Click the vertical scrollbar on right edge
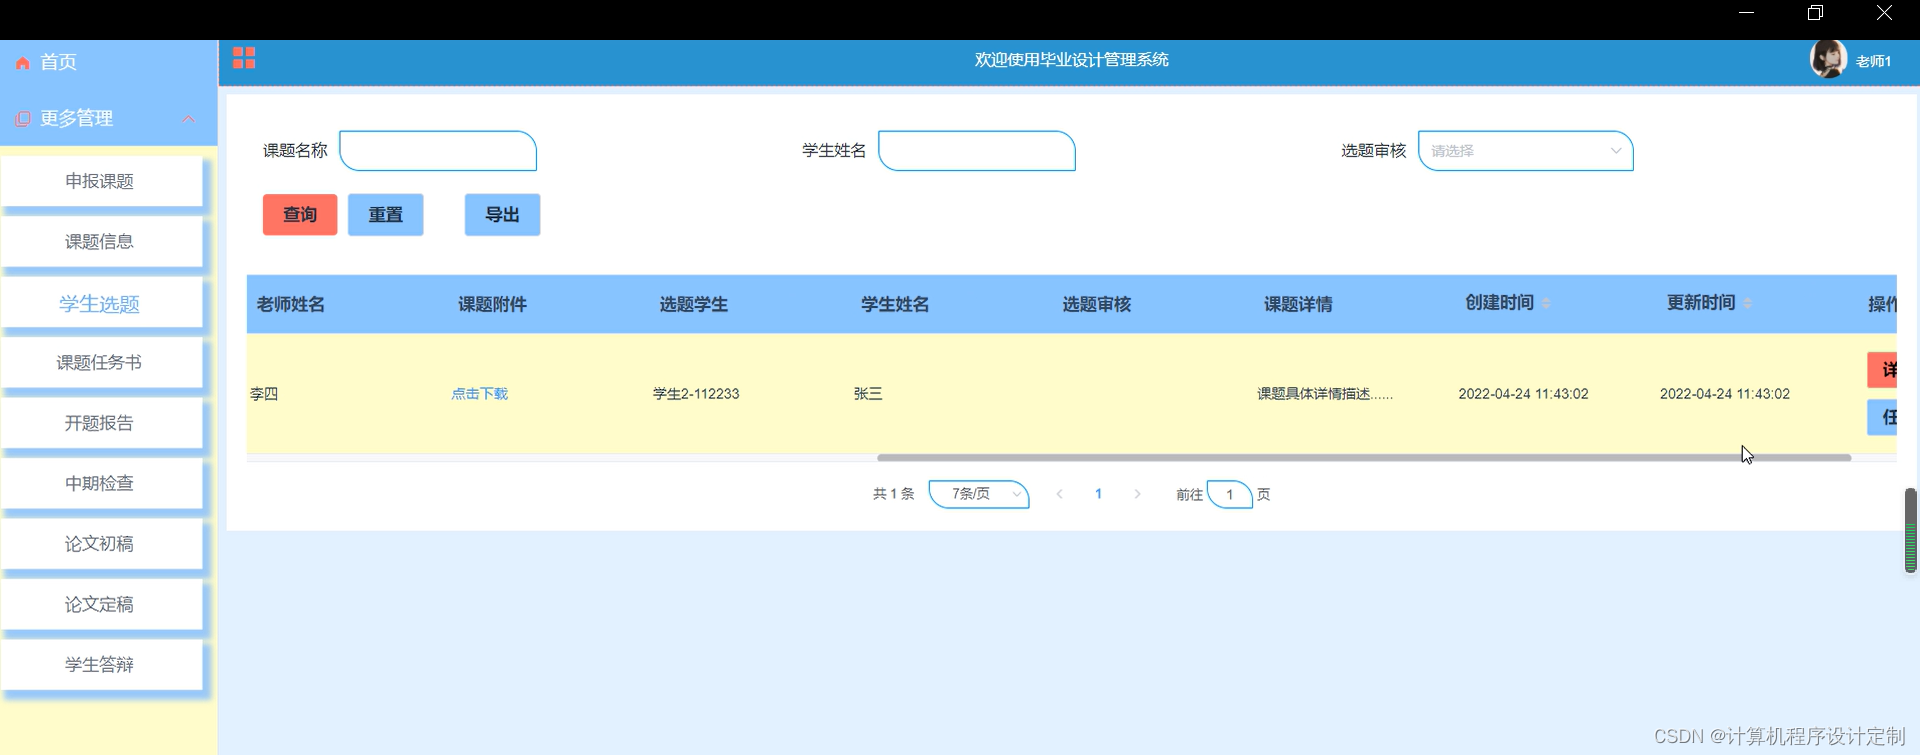Image resolution: width=1920 pixels, height=755 pixels. pyautogui.click(x=1910, y=530)
